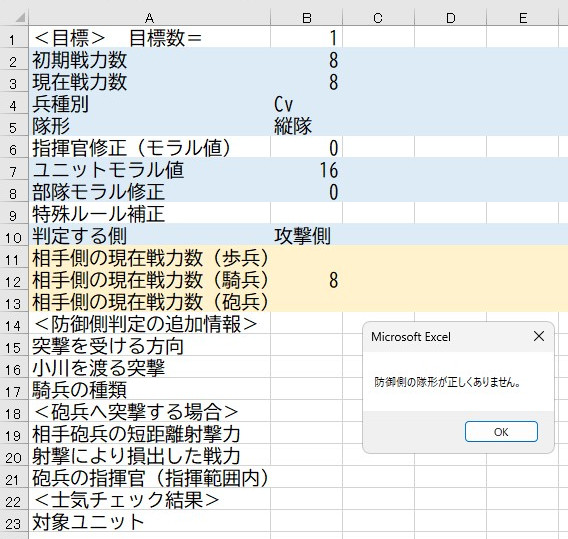Select row 1 header
The height and width of the screenshot is (539, 568).
14,37
